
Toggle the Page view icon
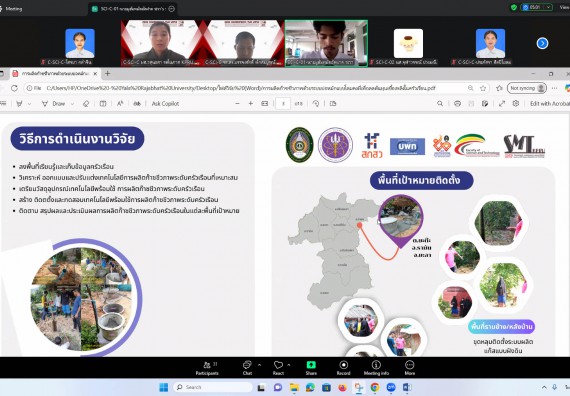[x=333, y=104]
